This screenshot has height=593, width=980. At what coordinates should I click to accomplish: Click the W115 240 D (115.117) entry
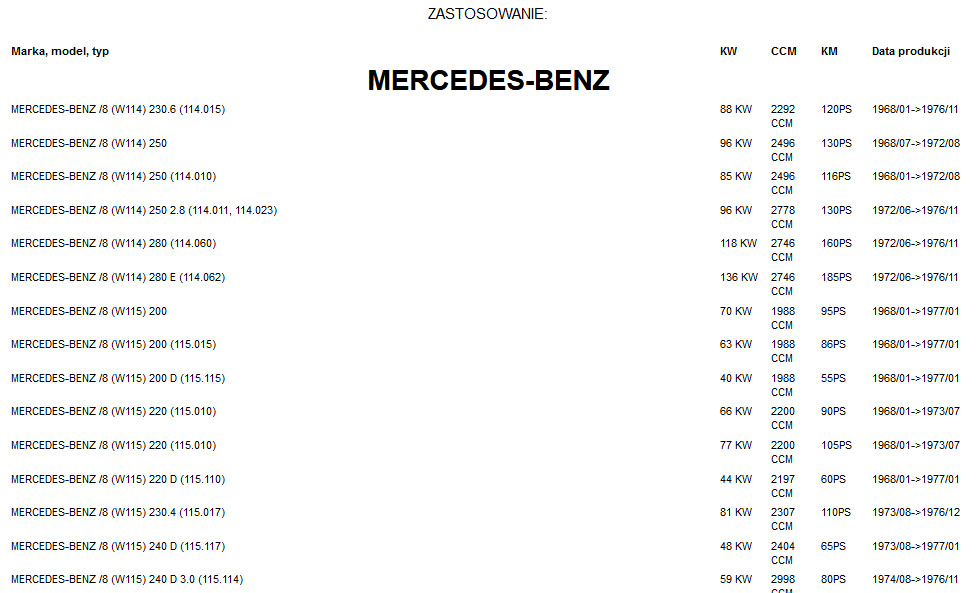(118, 546)
